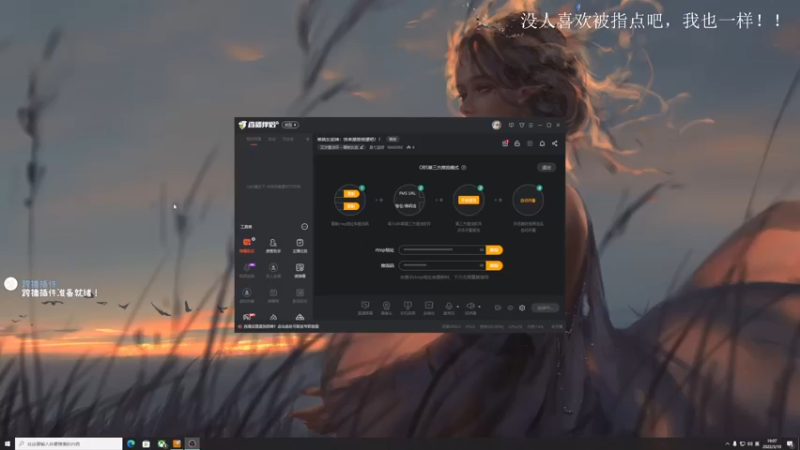This screenshot has height=450, width=800.
Task: Expand speaker options dot next to speaker
Action: point(479,307)
